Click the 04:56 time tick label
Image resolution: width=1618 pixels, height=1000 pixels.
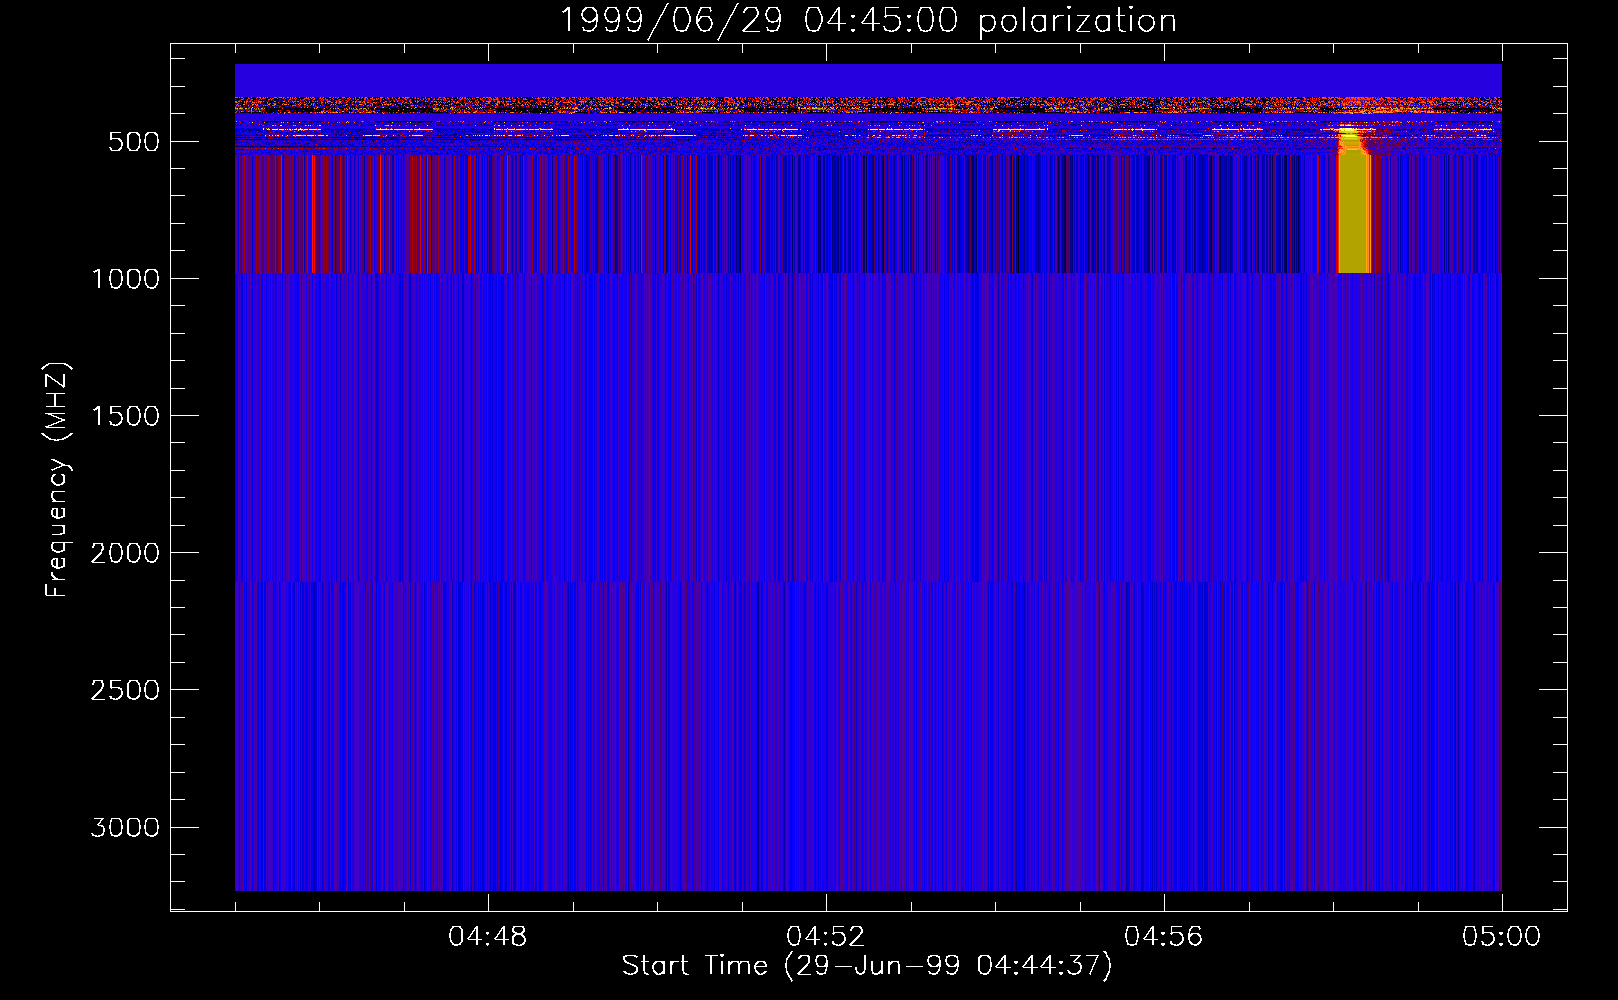1164,937
